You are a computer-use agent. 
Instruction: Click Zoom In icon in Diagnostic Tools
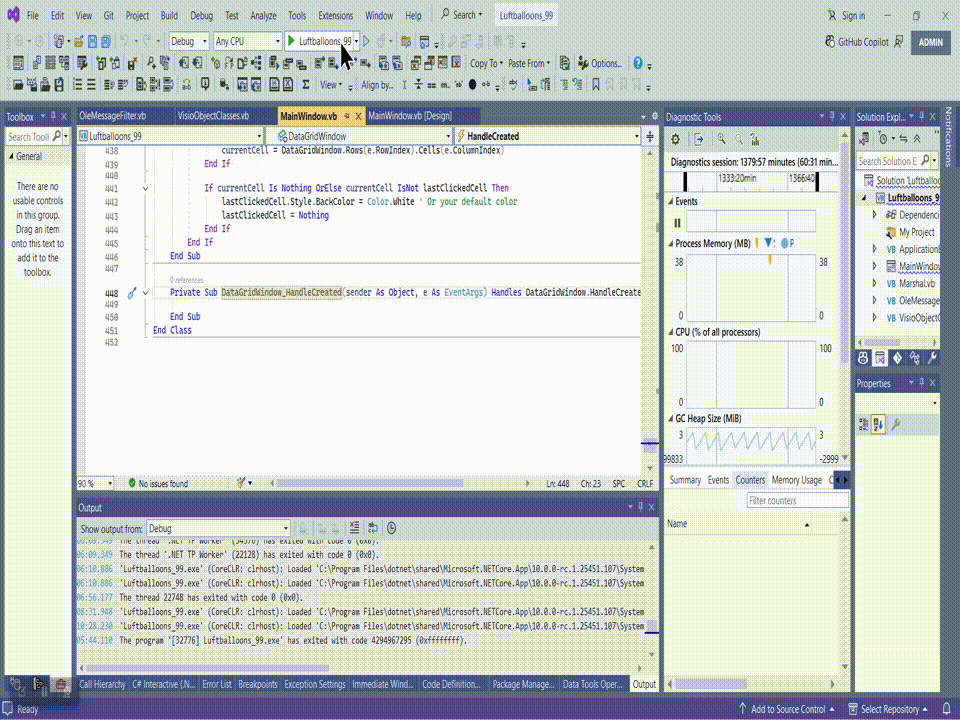(719, 139)
